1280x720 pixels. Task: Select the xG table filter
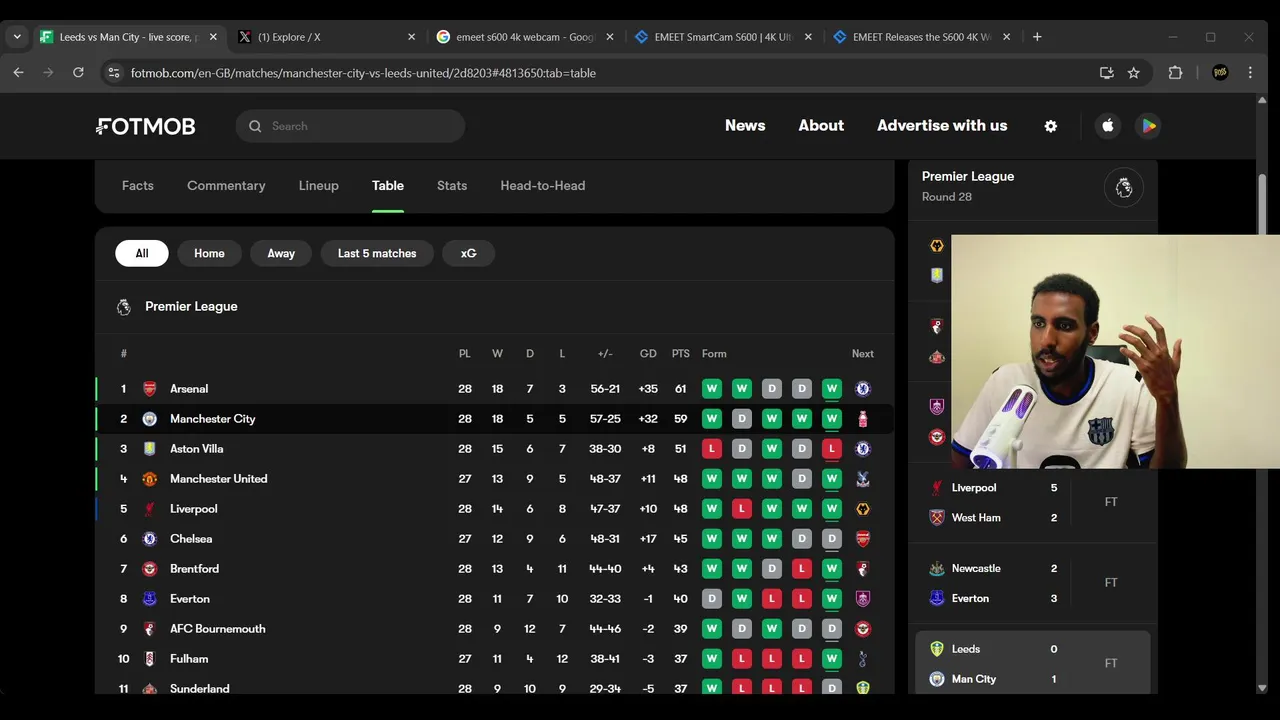click(468, 253)
